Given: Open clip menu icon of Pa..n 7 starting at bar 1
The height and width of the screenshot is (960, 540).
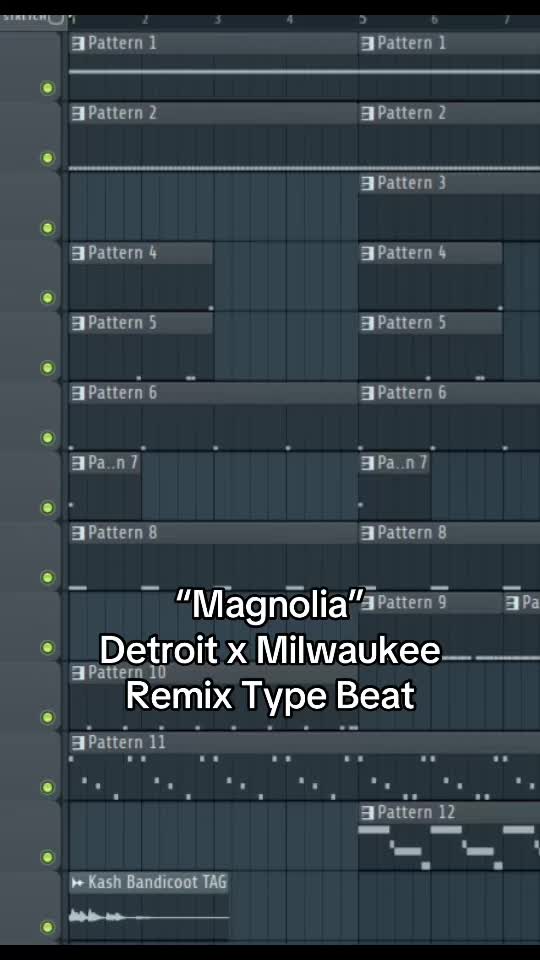Looking at the screenshot, I should pos(78,463).
